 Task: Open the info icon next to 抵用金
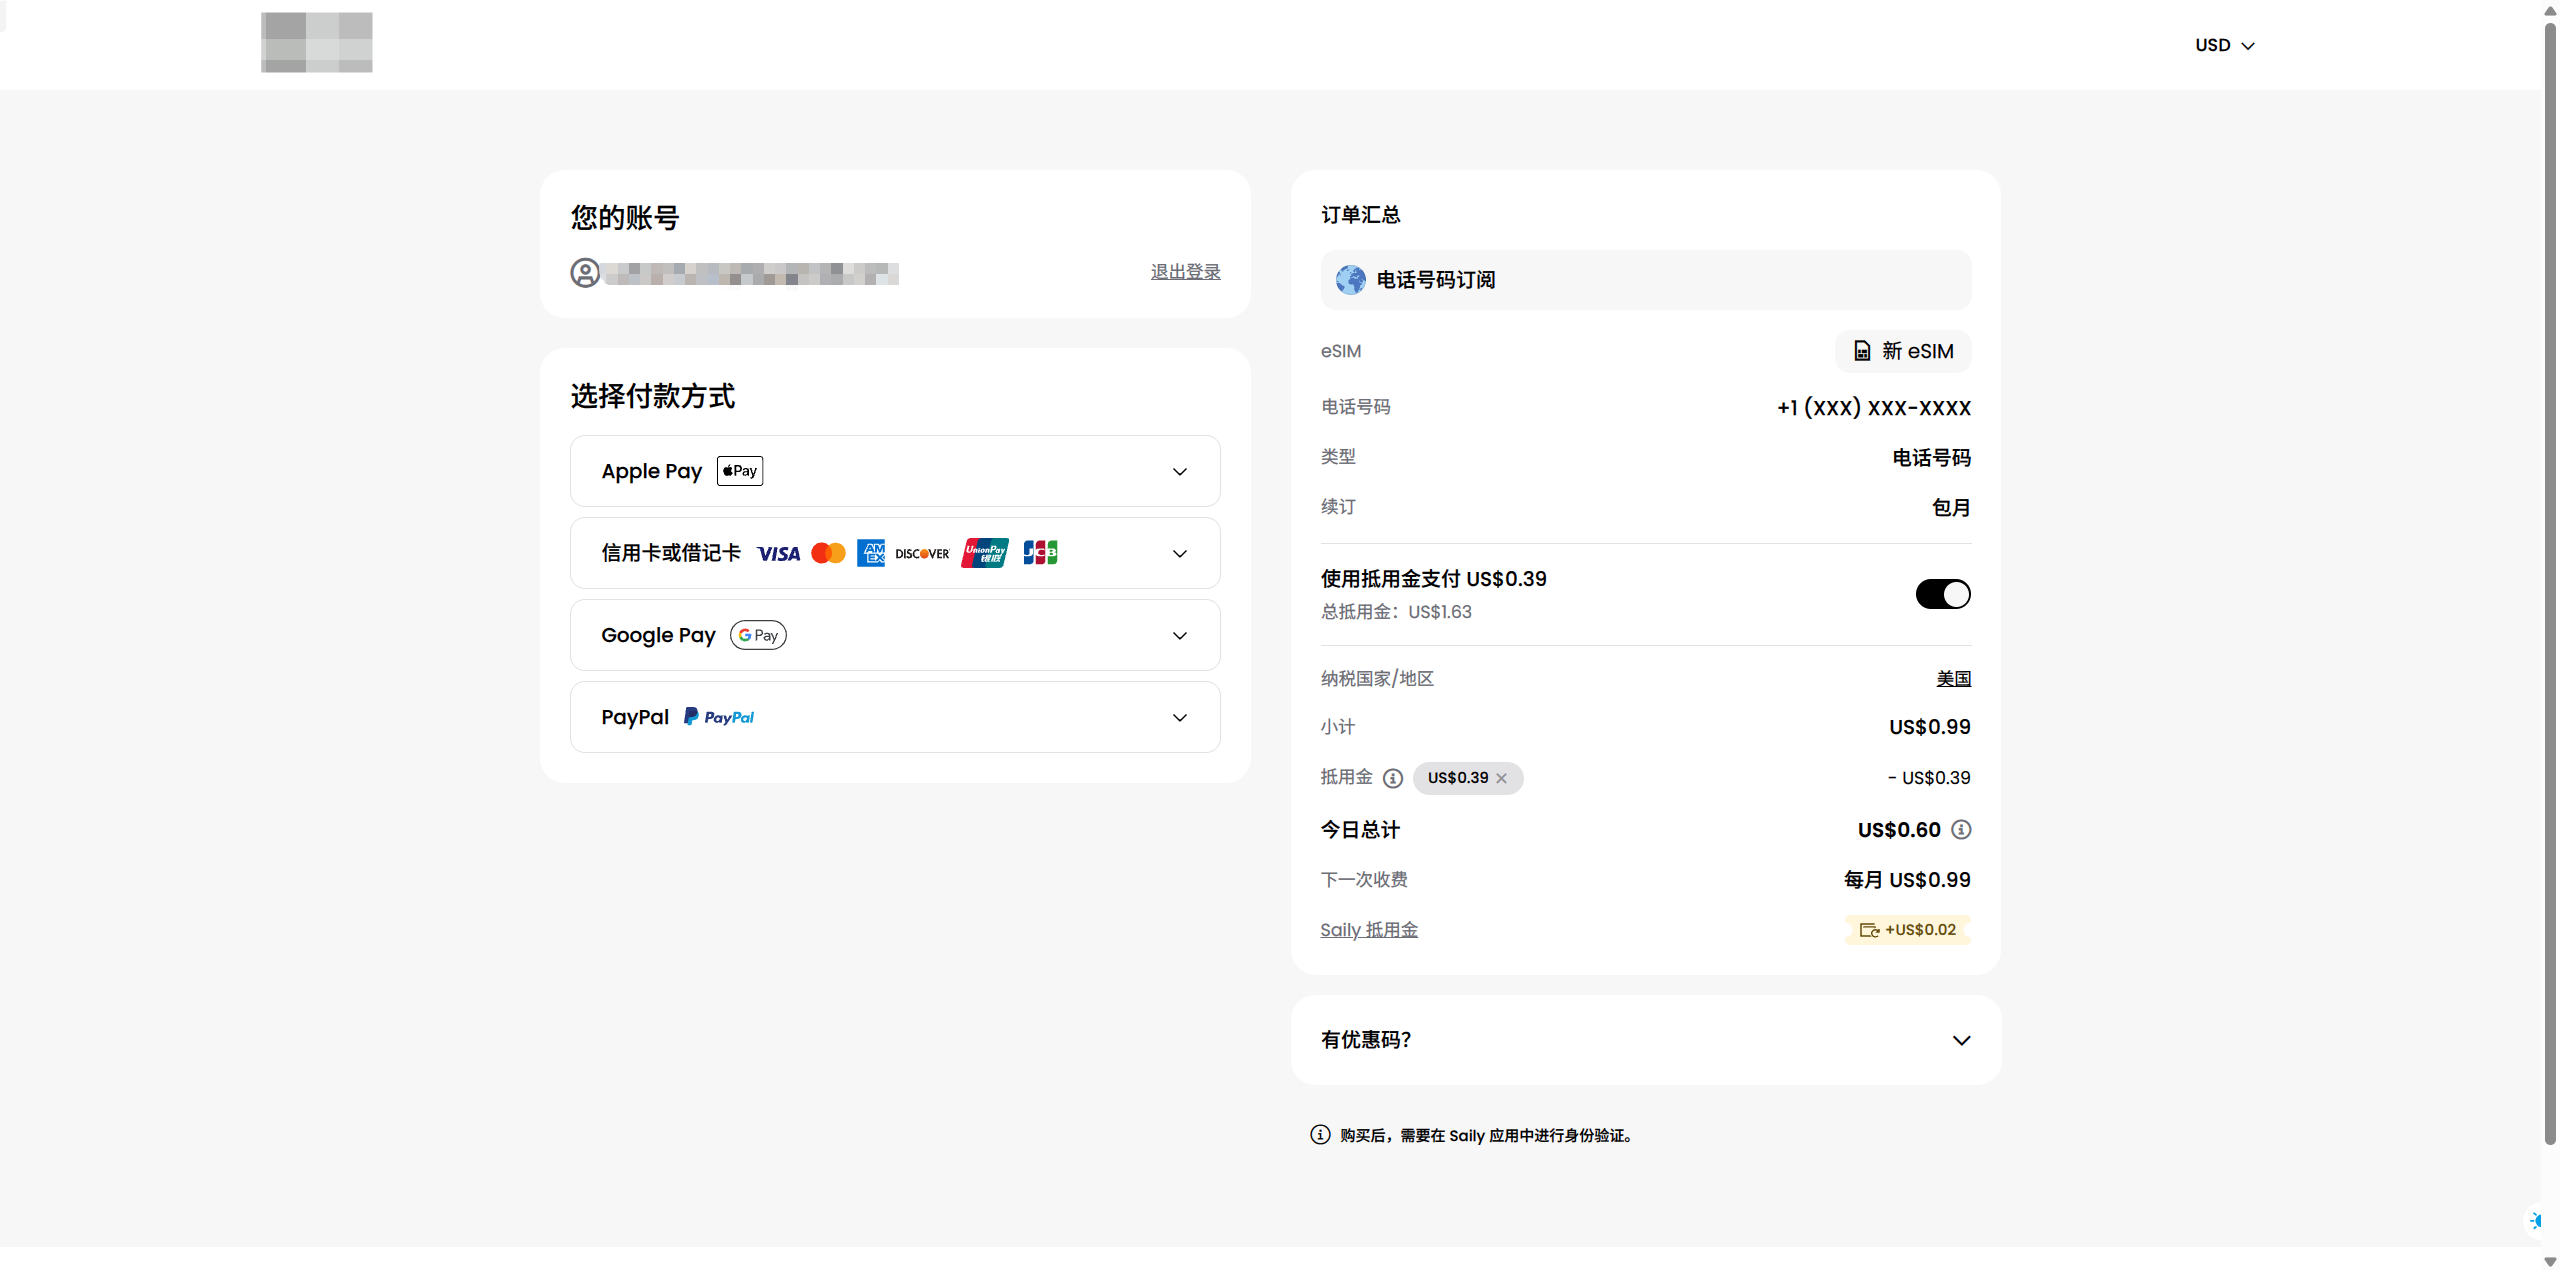click(x=1393, y=778)
